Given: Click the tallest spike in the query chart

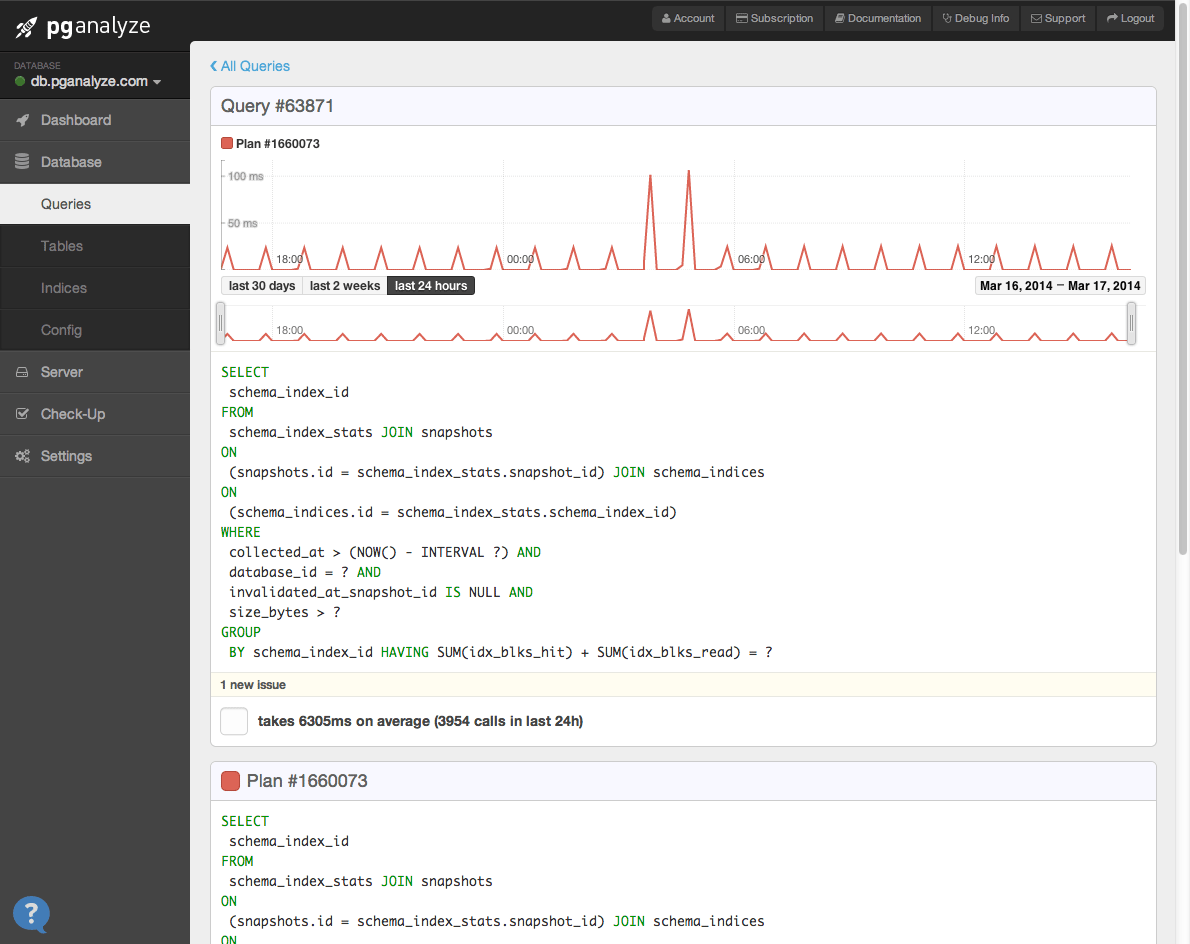Looking at the screenshot, I should [688, 219].
